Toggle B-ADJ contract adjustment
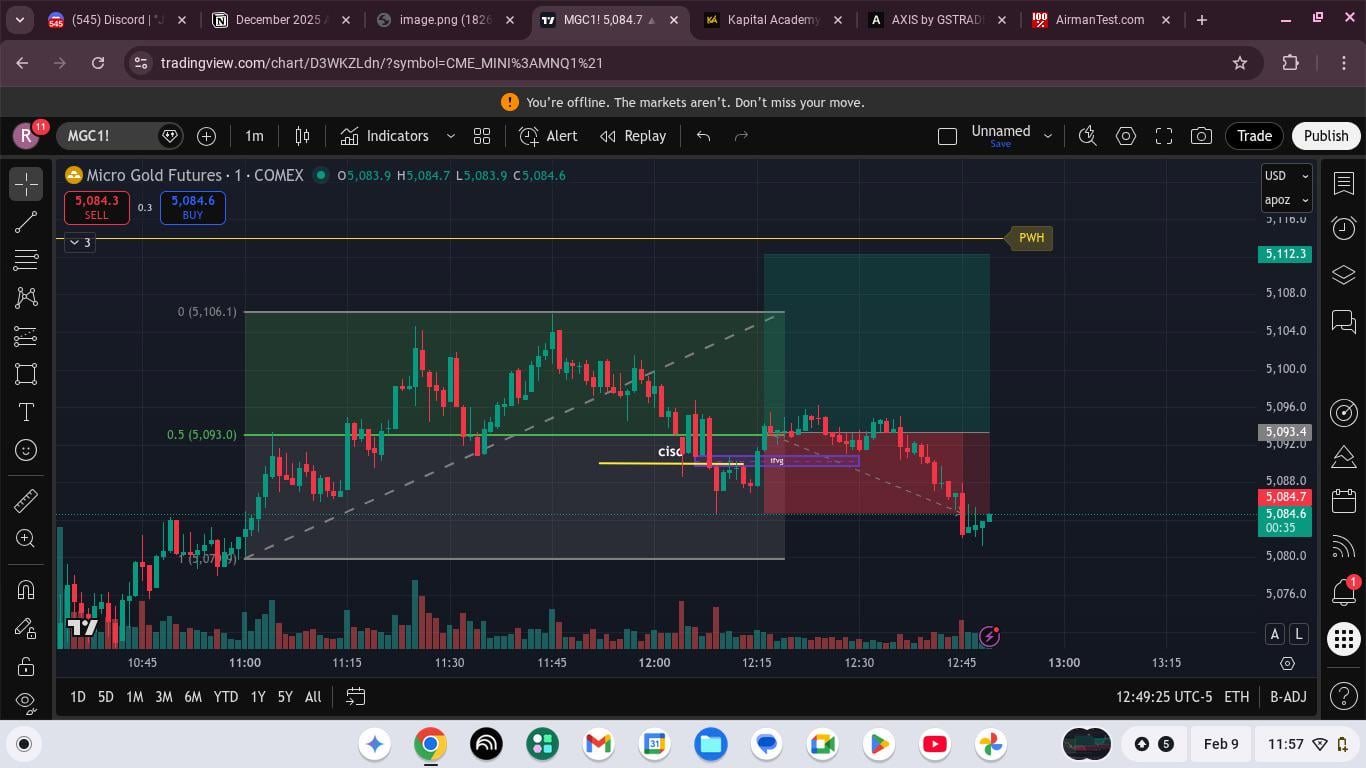Image resolution: width=1366 pixels, height=768 pixels. coord(1288,697)
